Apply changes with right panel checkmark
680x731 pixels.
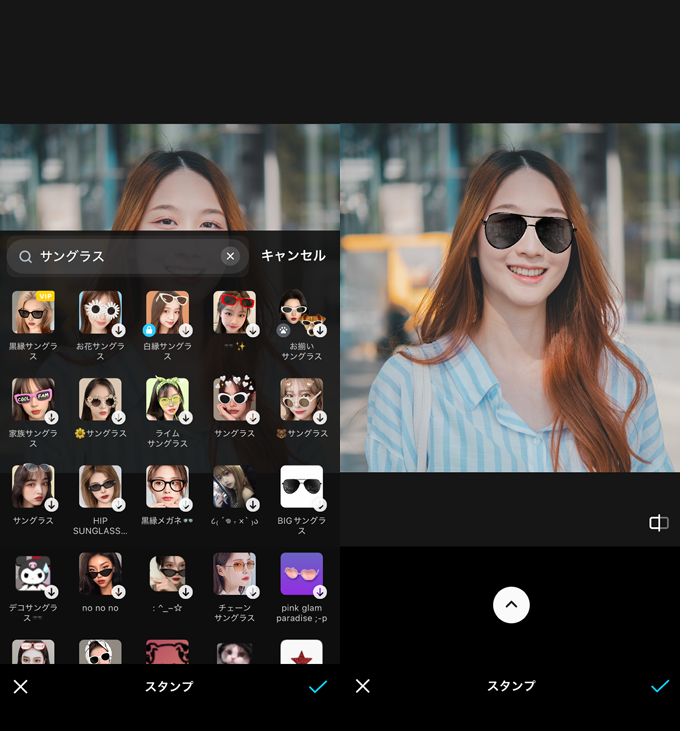(660, 686)
